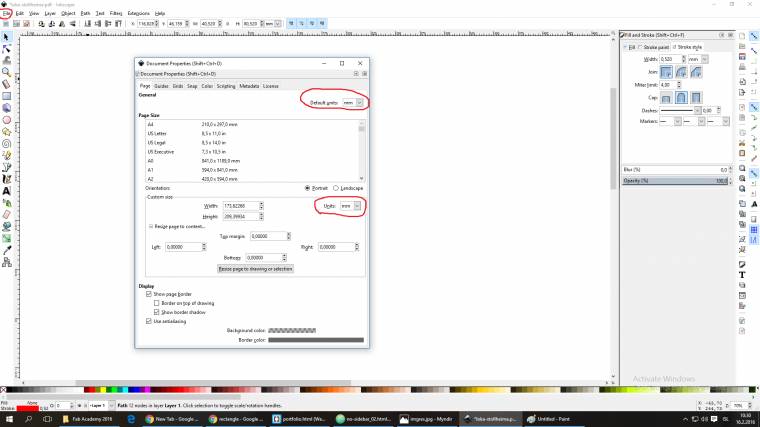
Task: Open Fab Academy 2016 taskbar folder
Action: pos(89,419)
